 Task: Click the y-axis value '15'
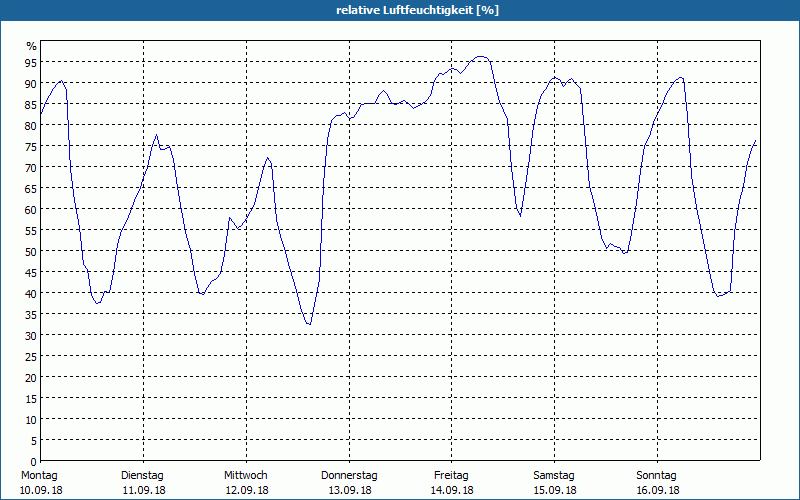(31, 398)
